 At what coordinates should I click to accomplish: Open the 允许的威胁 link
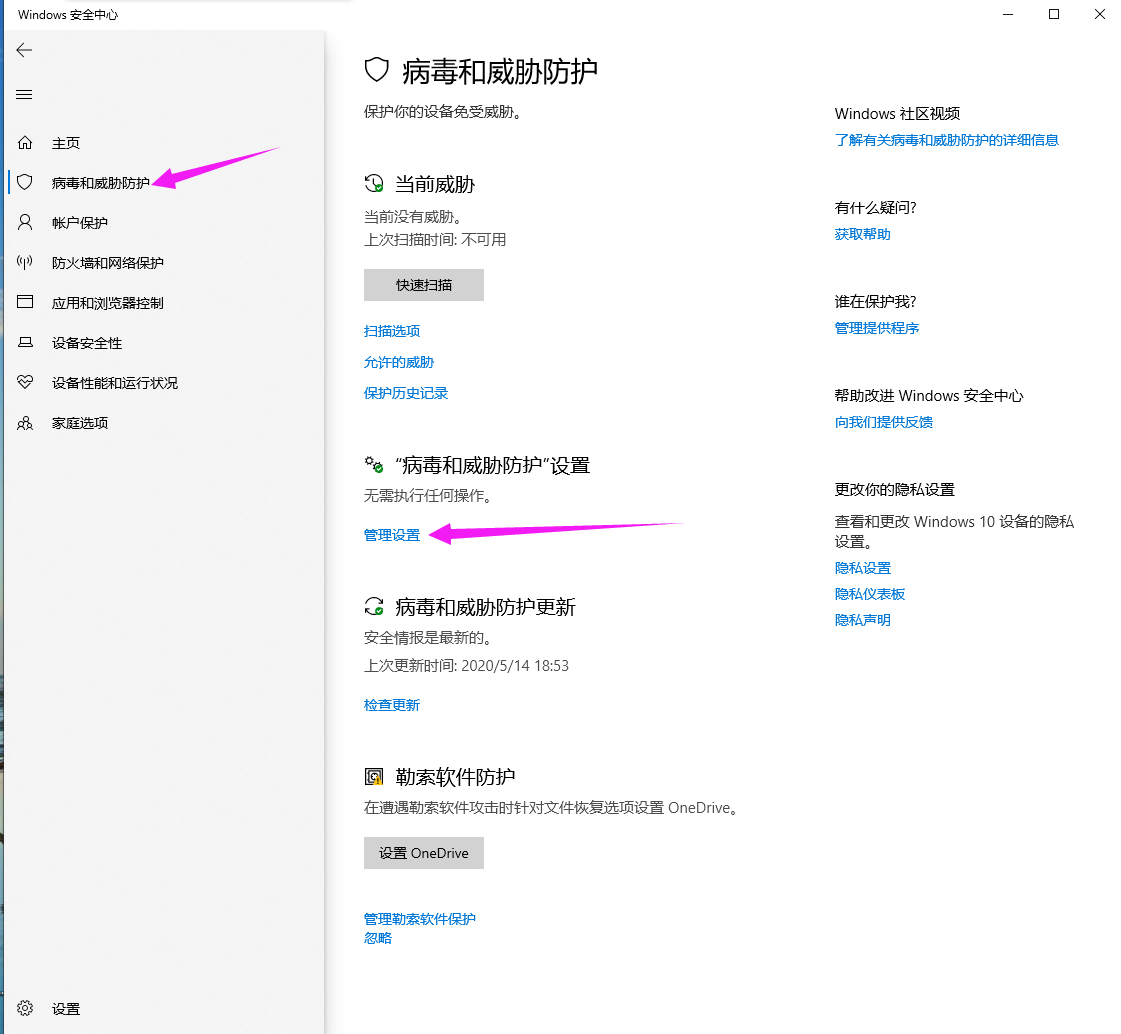click(399, 363)
